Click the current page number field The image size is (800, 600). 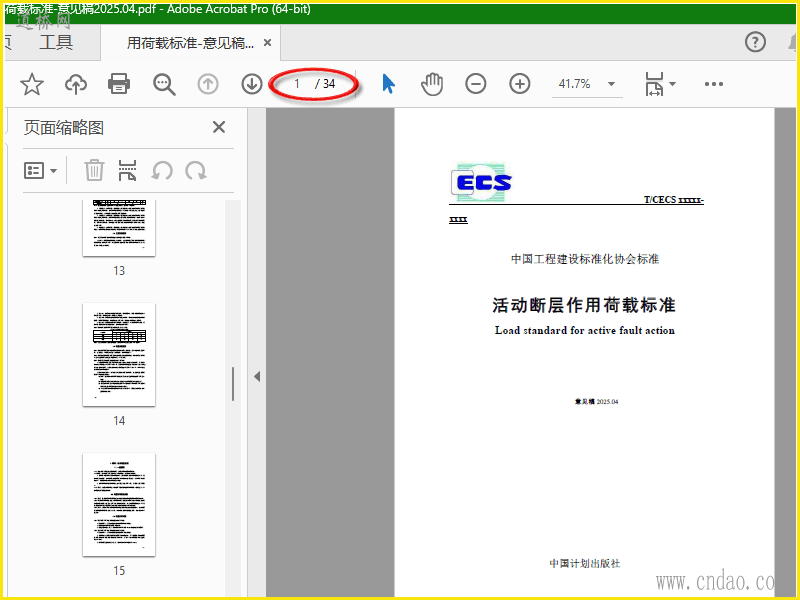[296, 84]
